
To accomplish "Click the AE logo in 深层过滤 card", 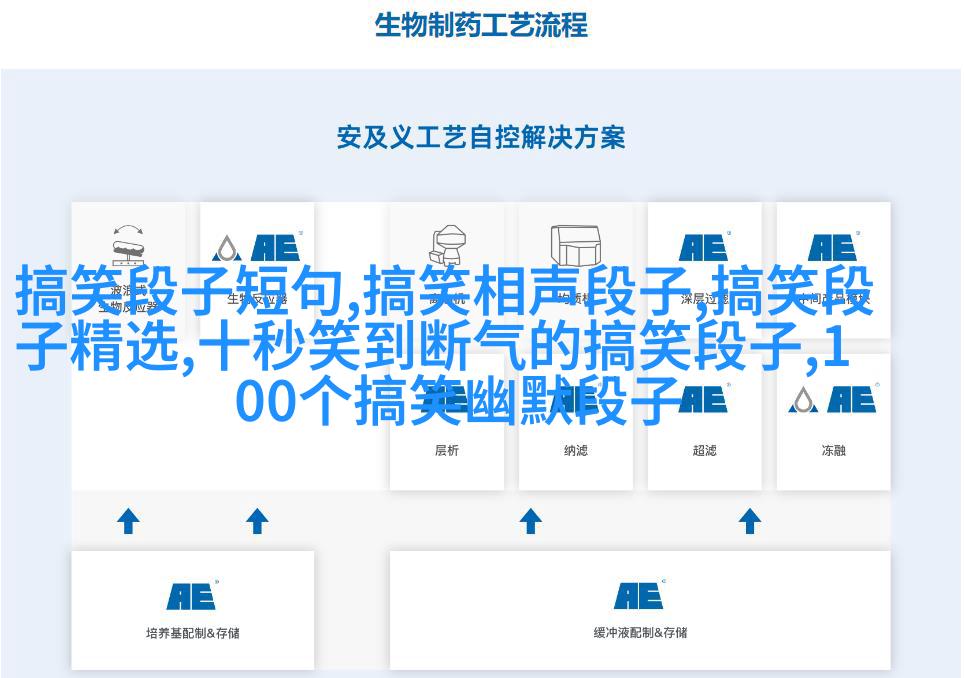I will [x=704, y=247].
